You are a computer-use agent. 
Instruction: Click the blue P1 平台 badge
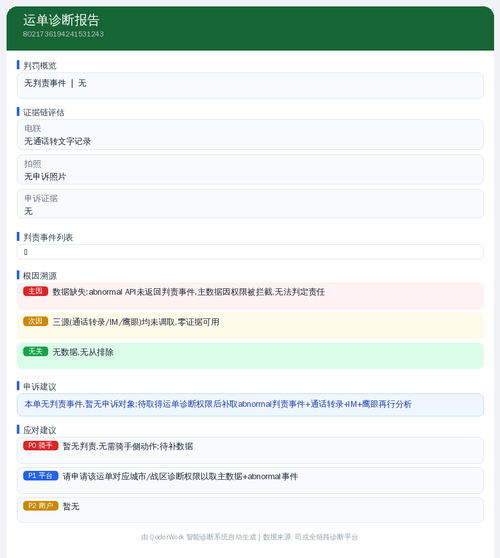pyautogui.click(x=41, y=476)
